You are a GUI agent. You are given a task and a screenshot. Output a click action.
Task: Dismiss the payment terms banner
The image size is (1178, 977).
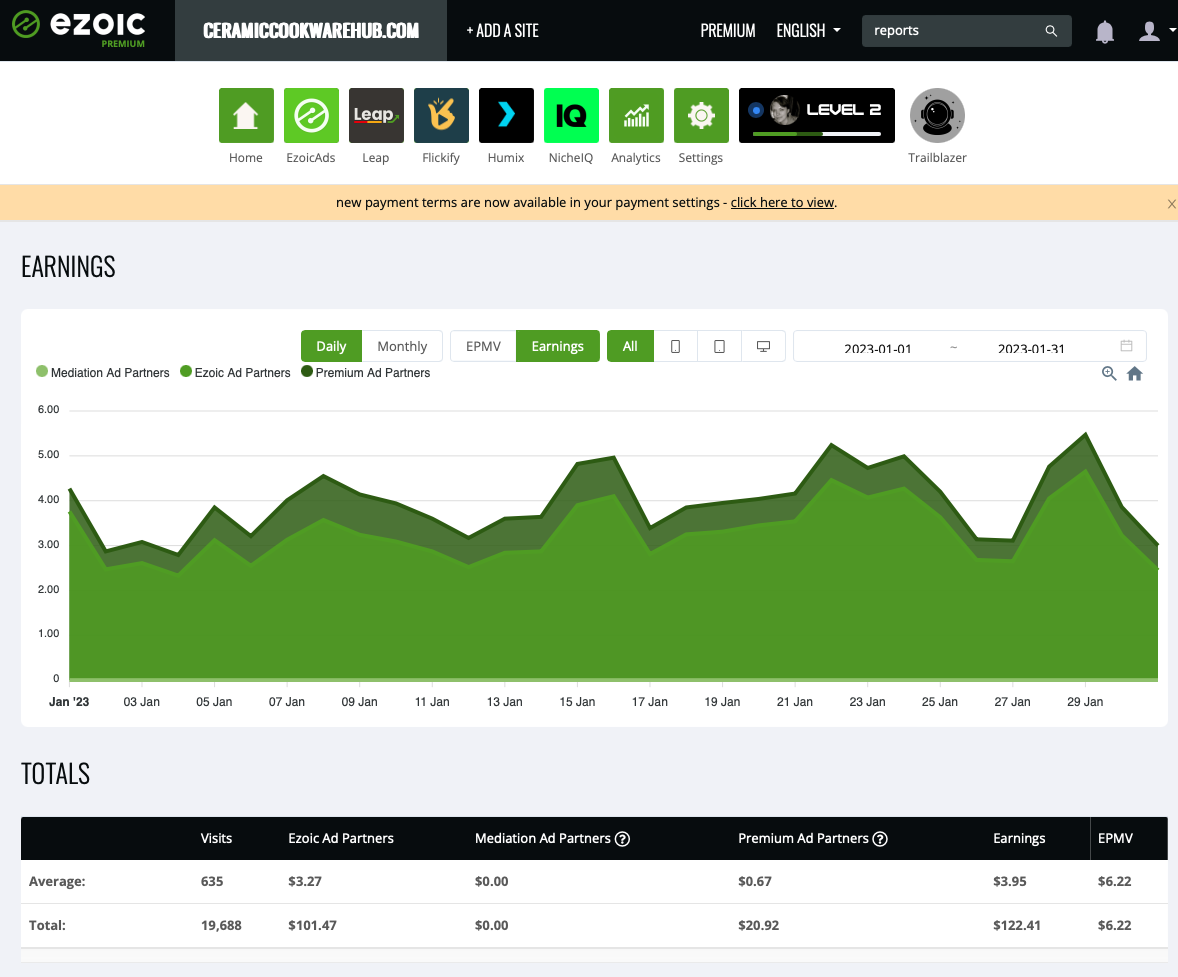click(x=1171, y=204)
